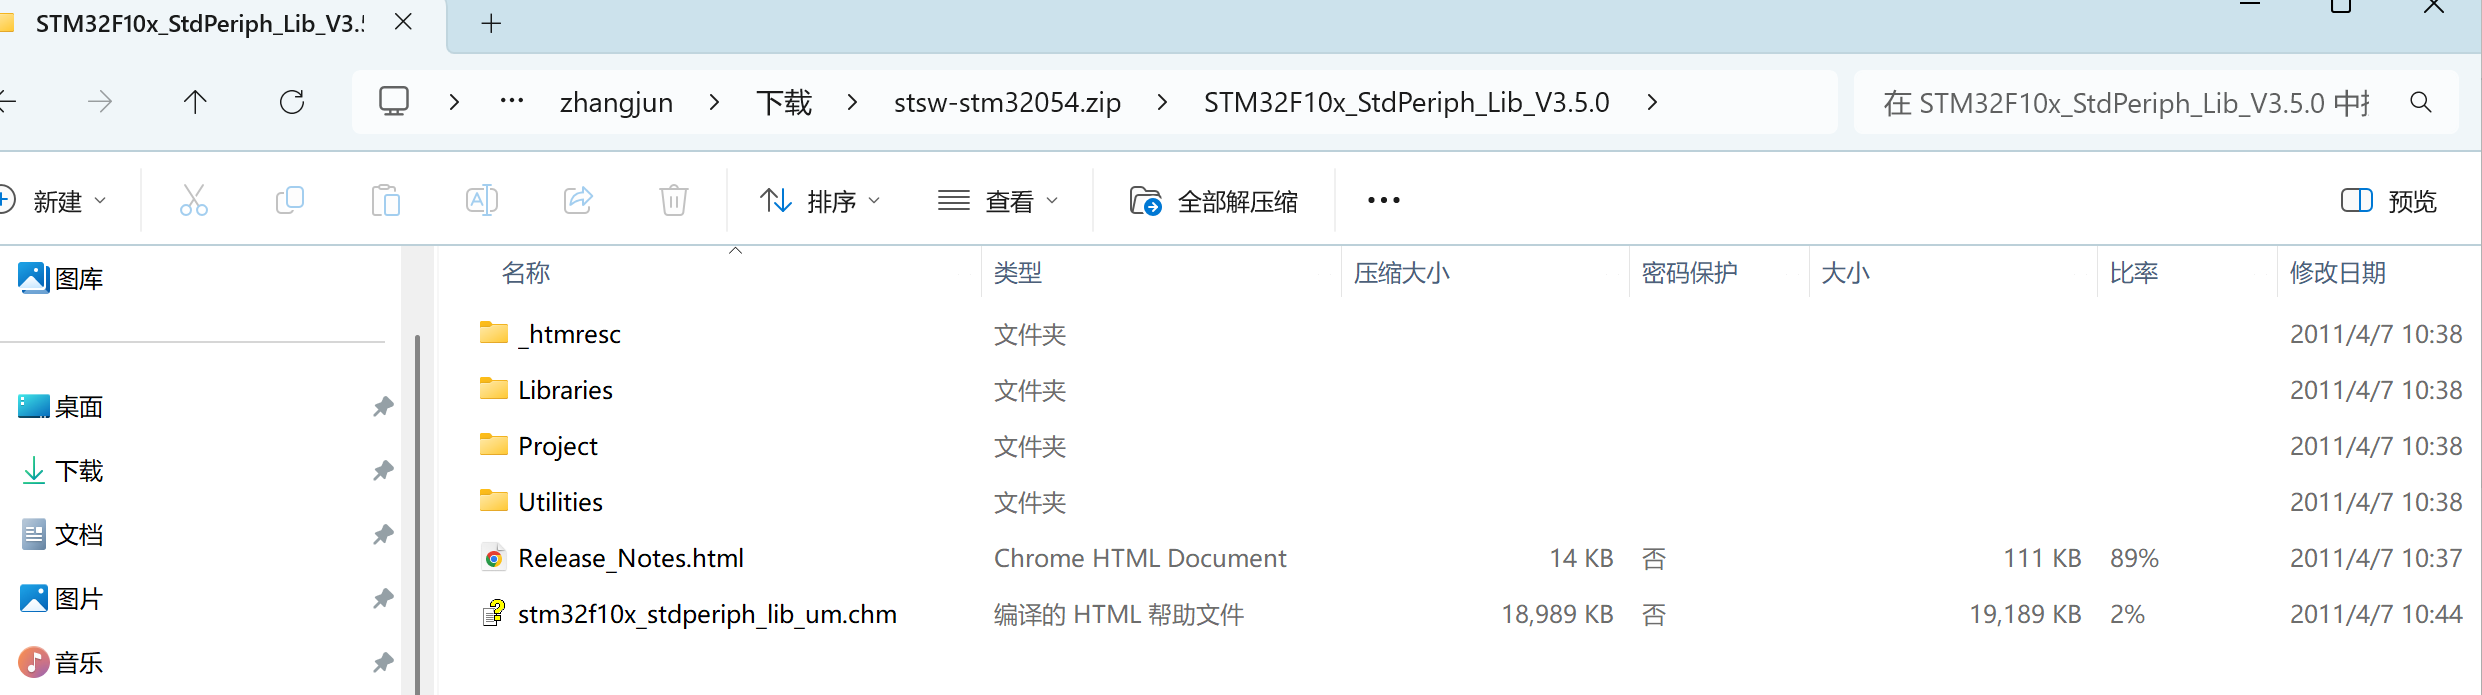Viewport: 2482px width, 695px height.
Task: Click the Rename icon in toolbar
Action: (482, 201)
